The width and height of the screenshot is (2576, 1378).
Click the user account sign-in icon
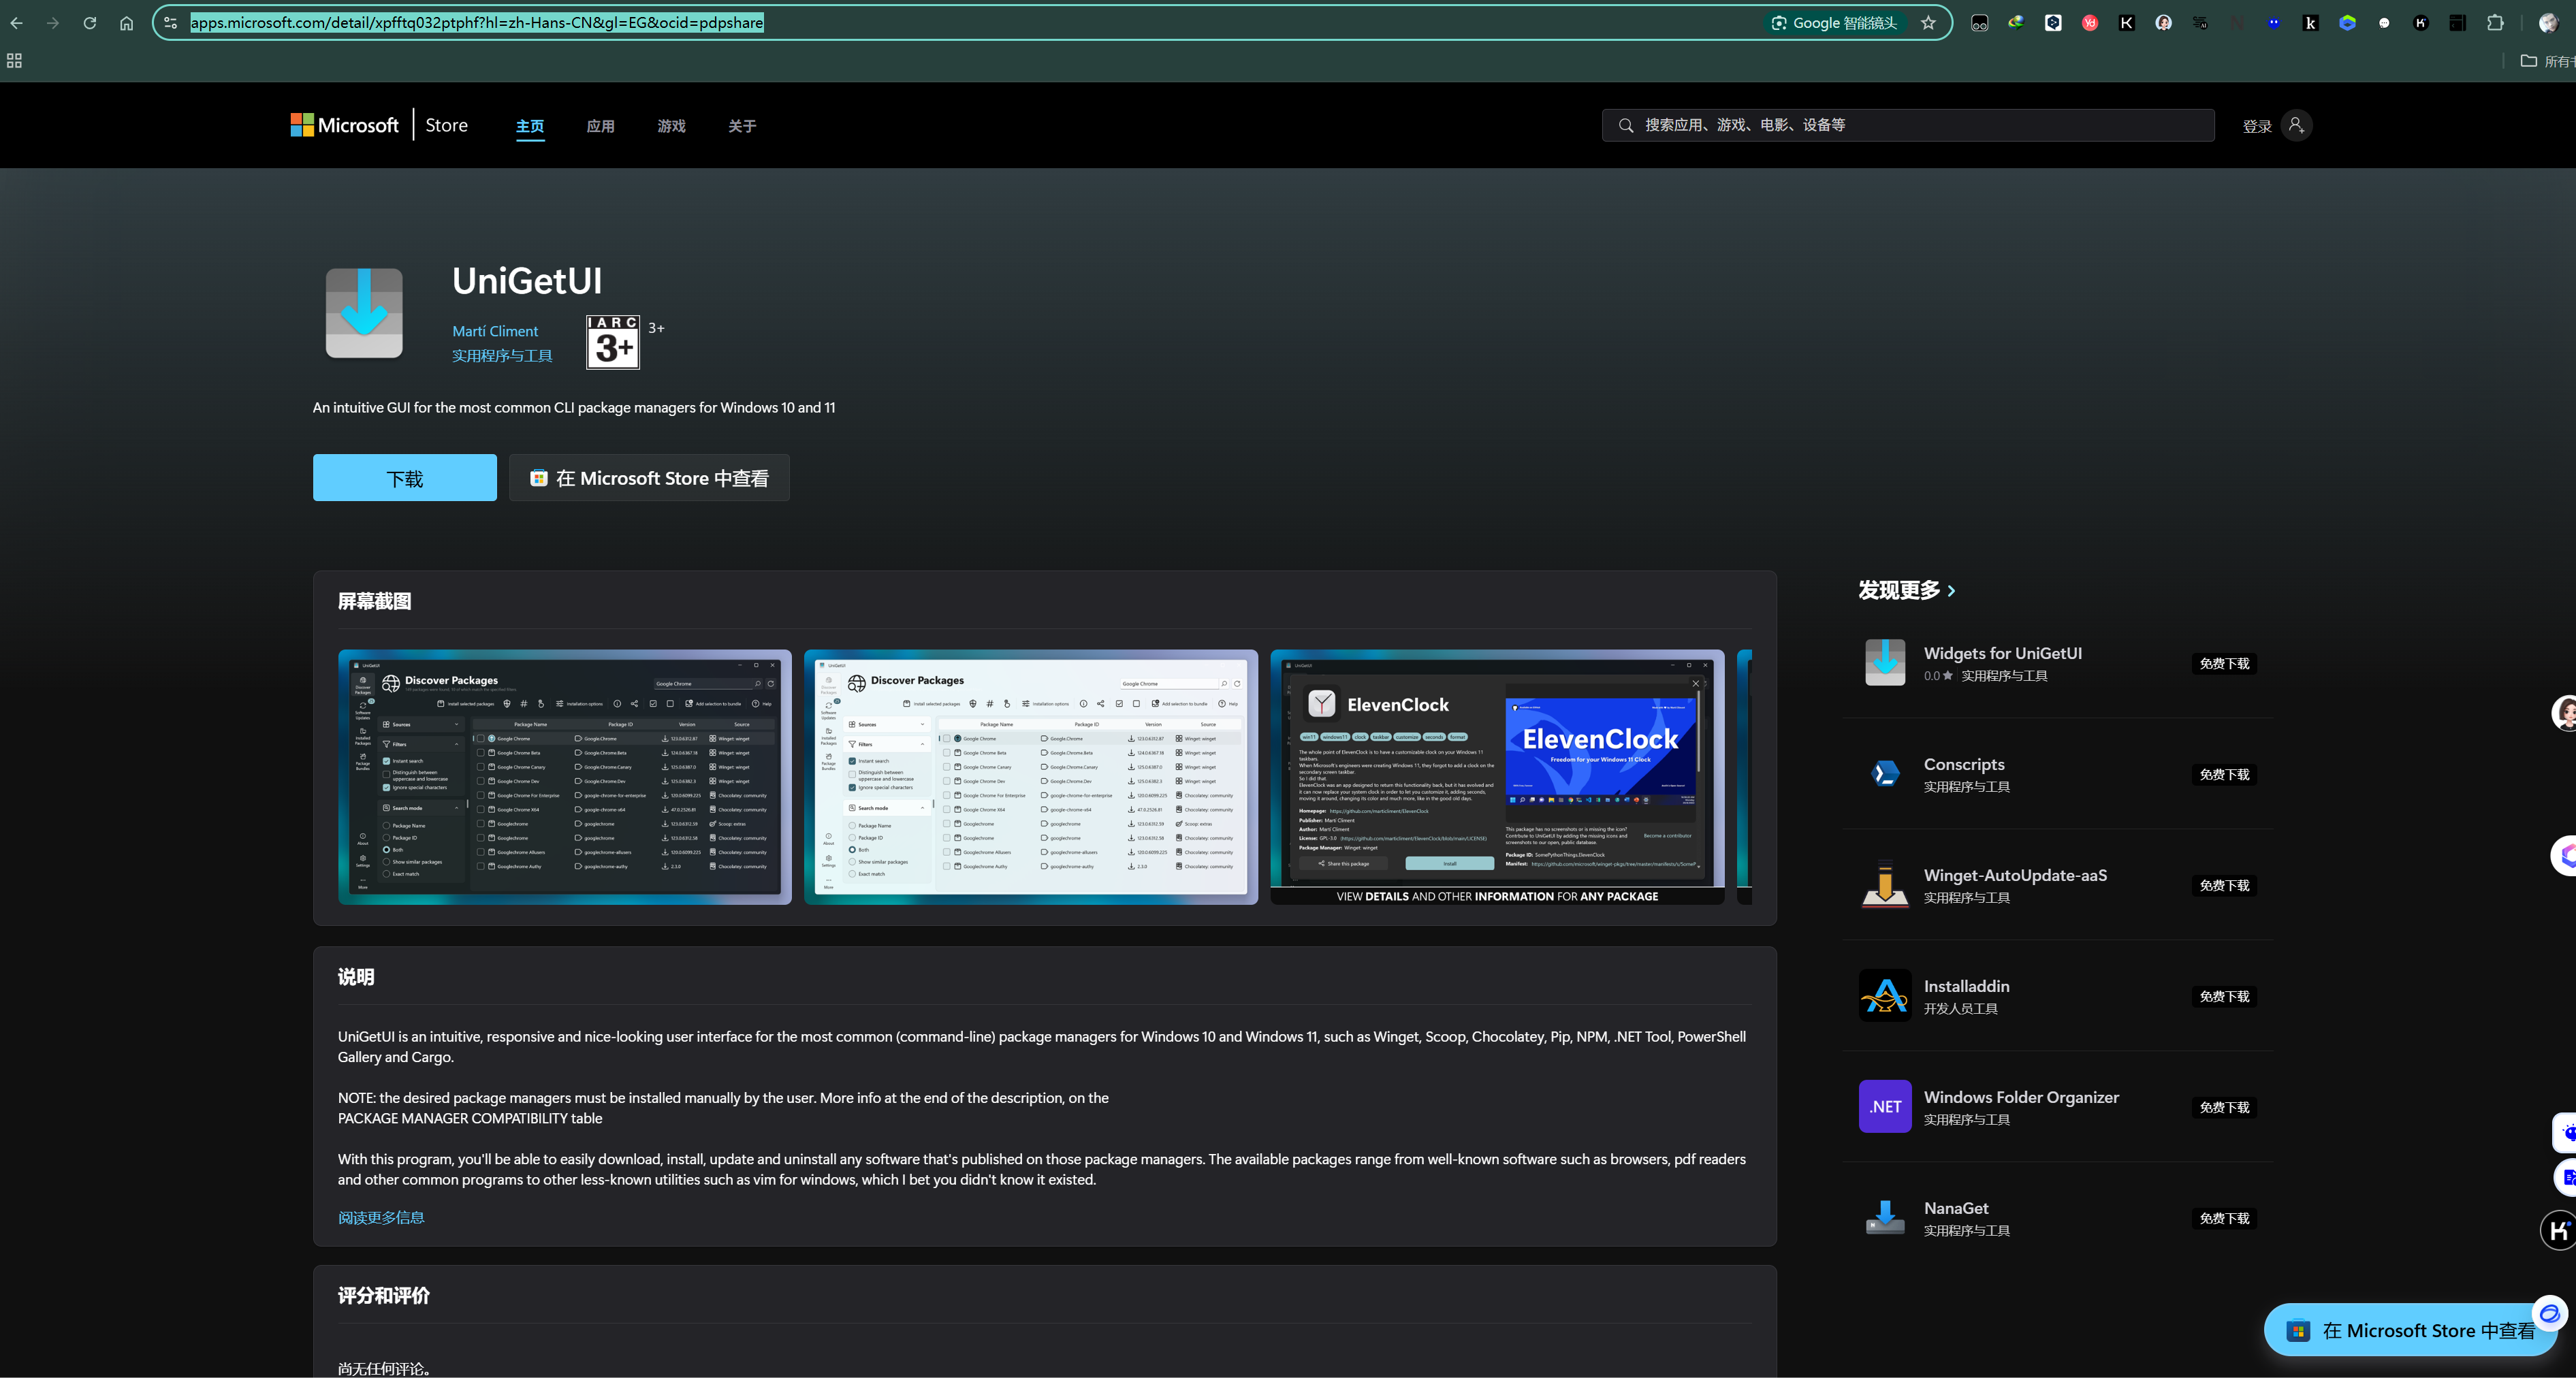(x=2296, y=125)
